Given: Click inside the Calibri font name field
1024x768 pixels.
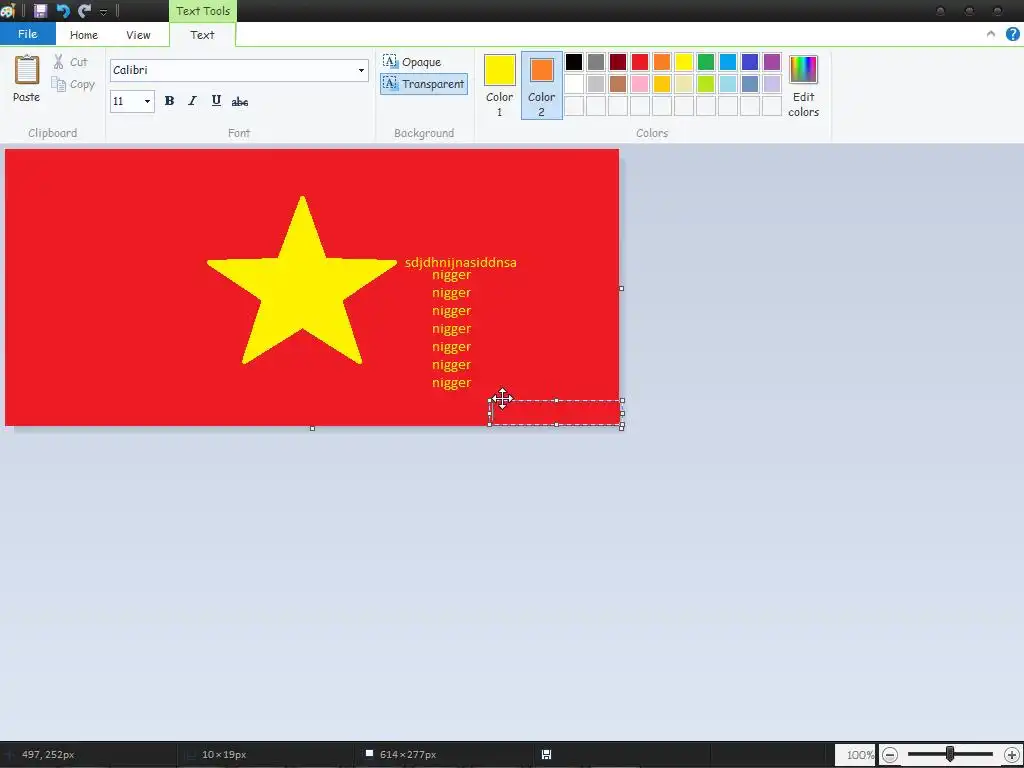Looking at the screenshot, I should pos(232,70).
